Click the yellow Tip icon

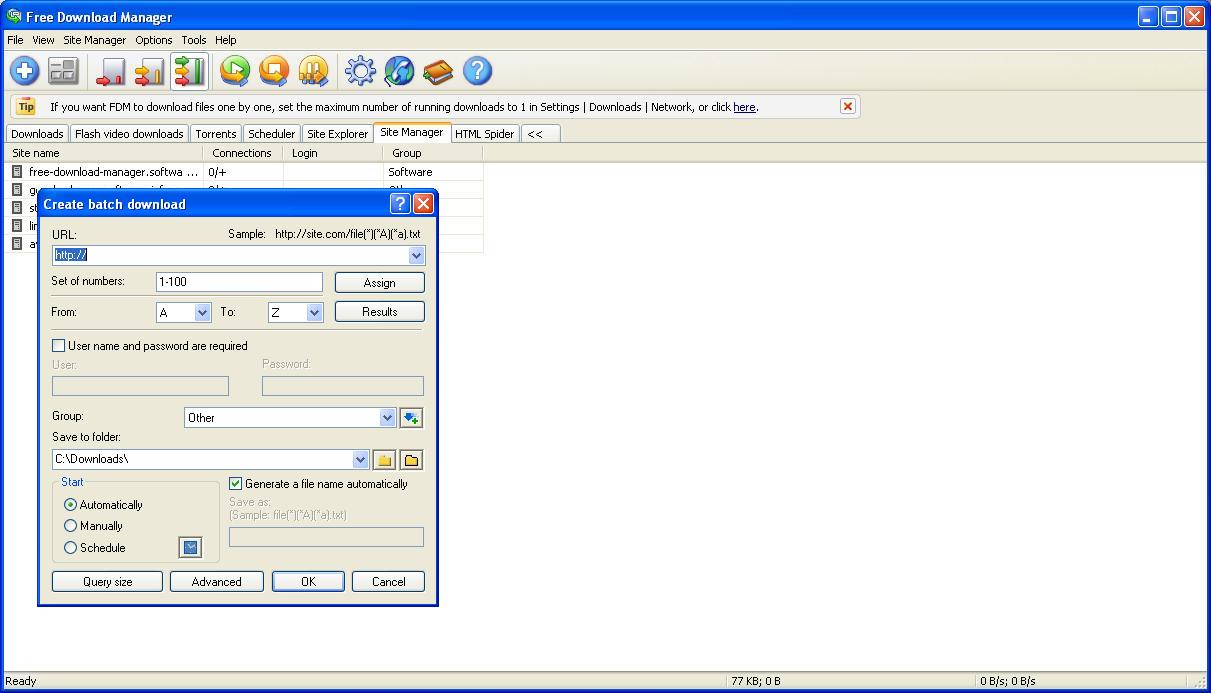(26, 107)
